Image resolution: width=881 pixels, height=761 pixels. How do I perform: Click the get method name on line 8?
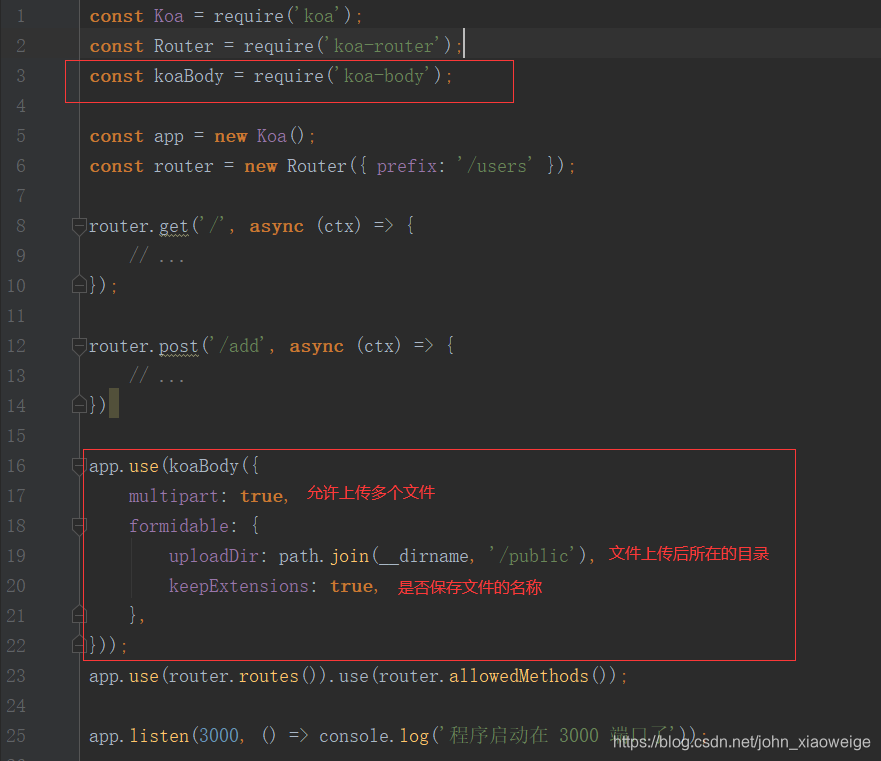tap(174, 226)
